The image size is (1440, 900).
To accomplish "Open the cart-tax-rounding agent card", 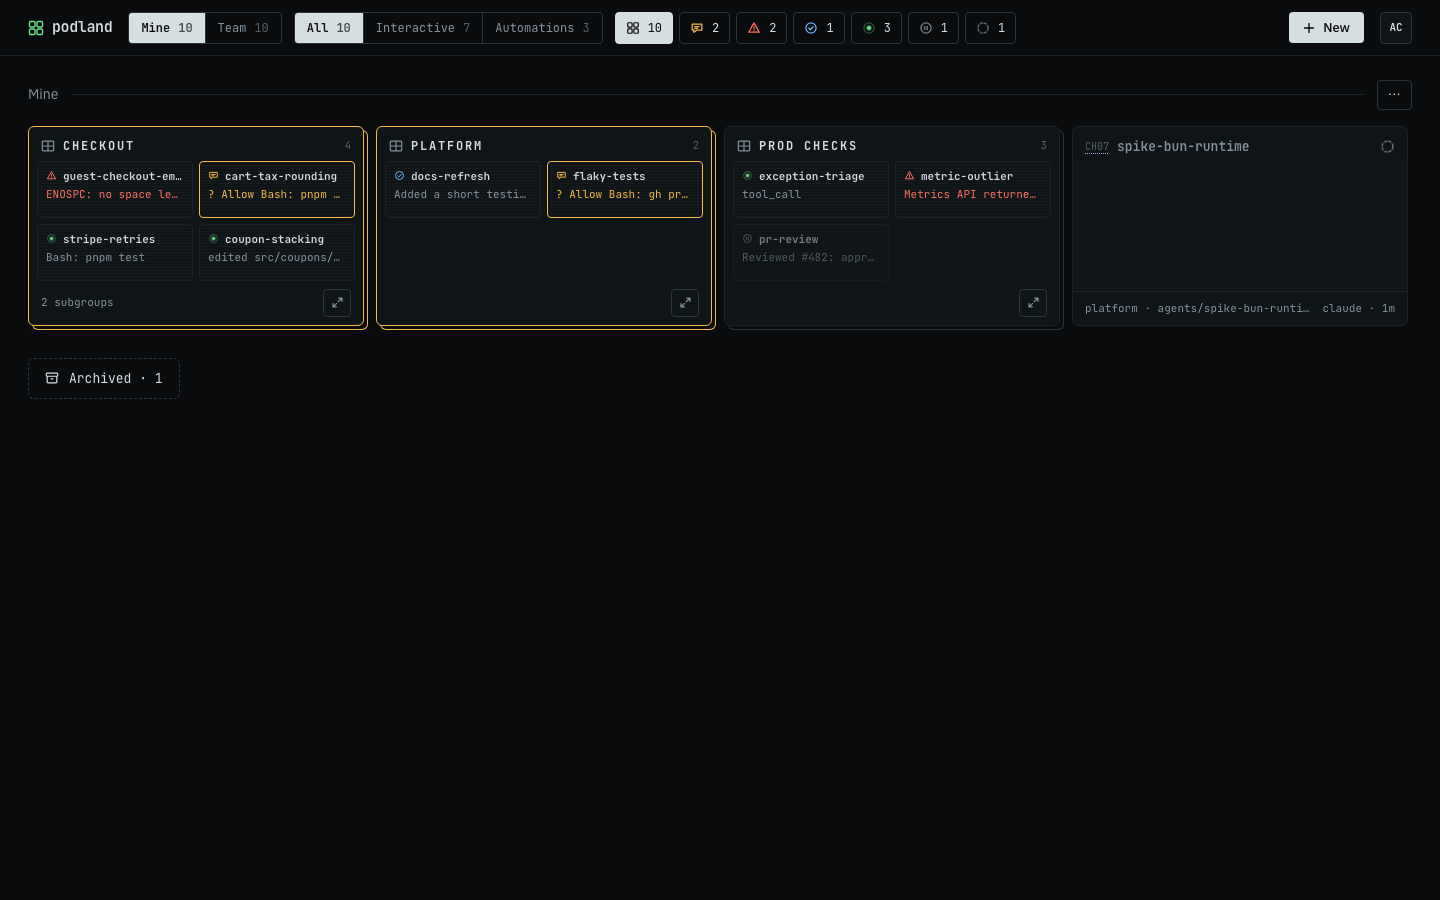I will 277,189.
